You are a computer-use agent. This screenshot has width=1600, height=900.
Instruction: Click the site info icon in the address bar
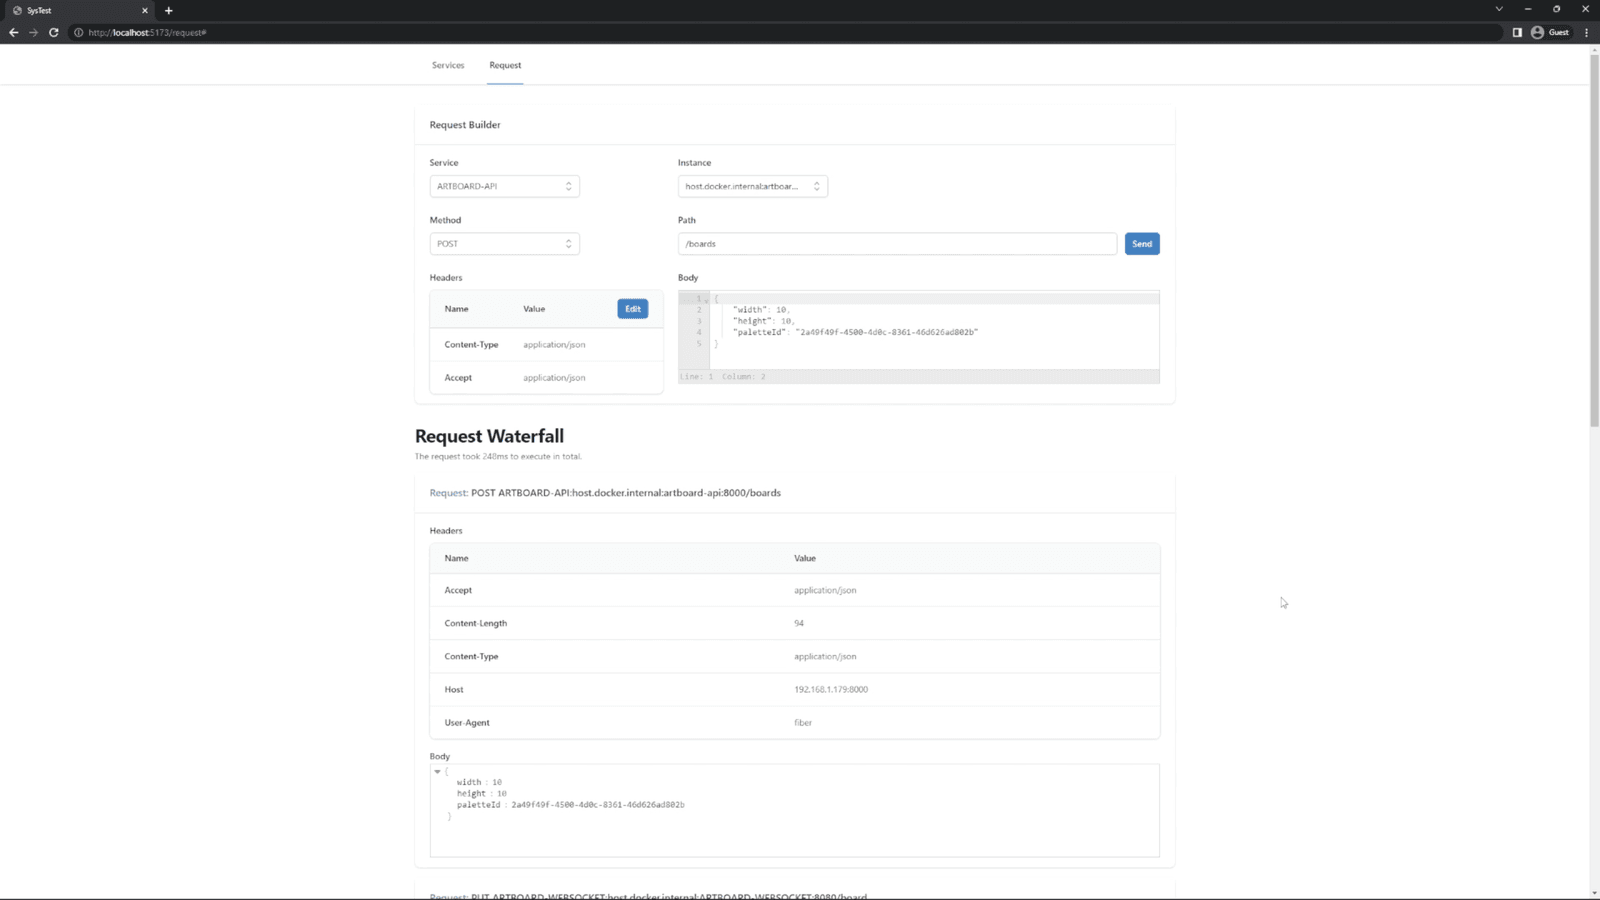pos(79,32)
